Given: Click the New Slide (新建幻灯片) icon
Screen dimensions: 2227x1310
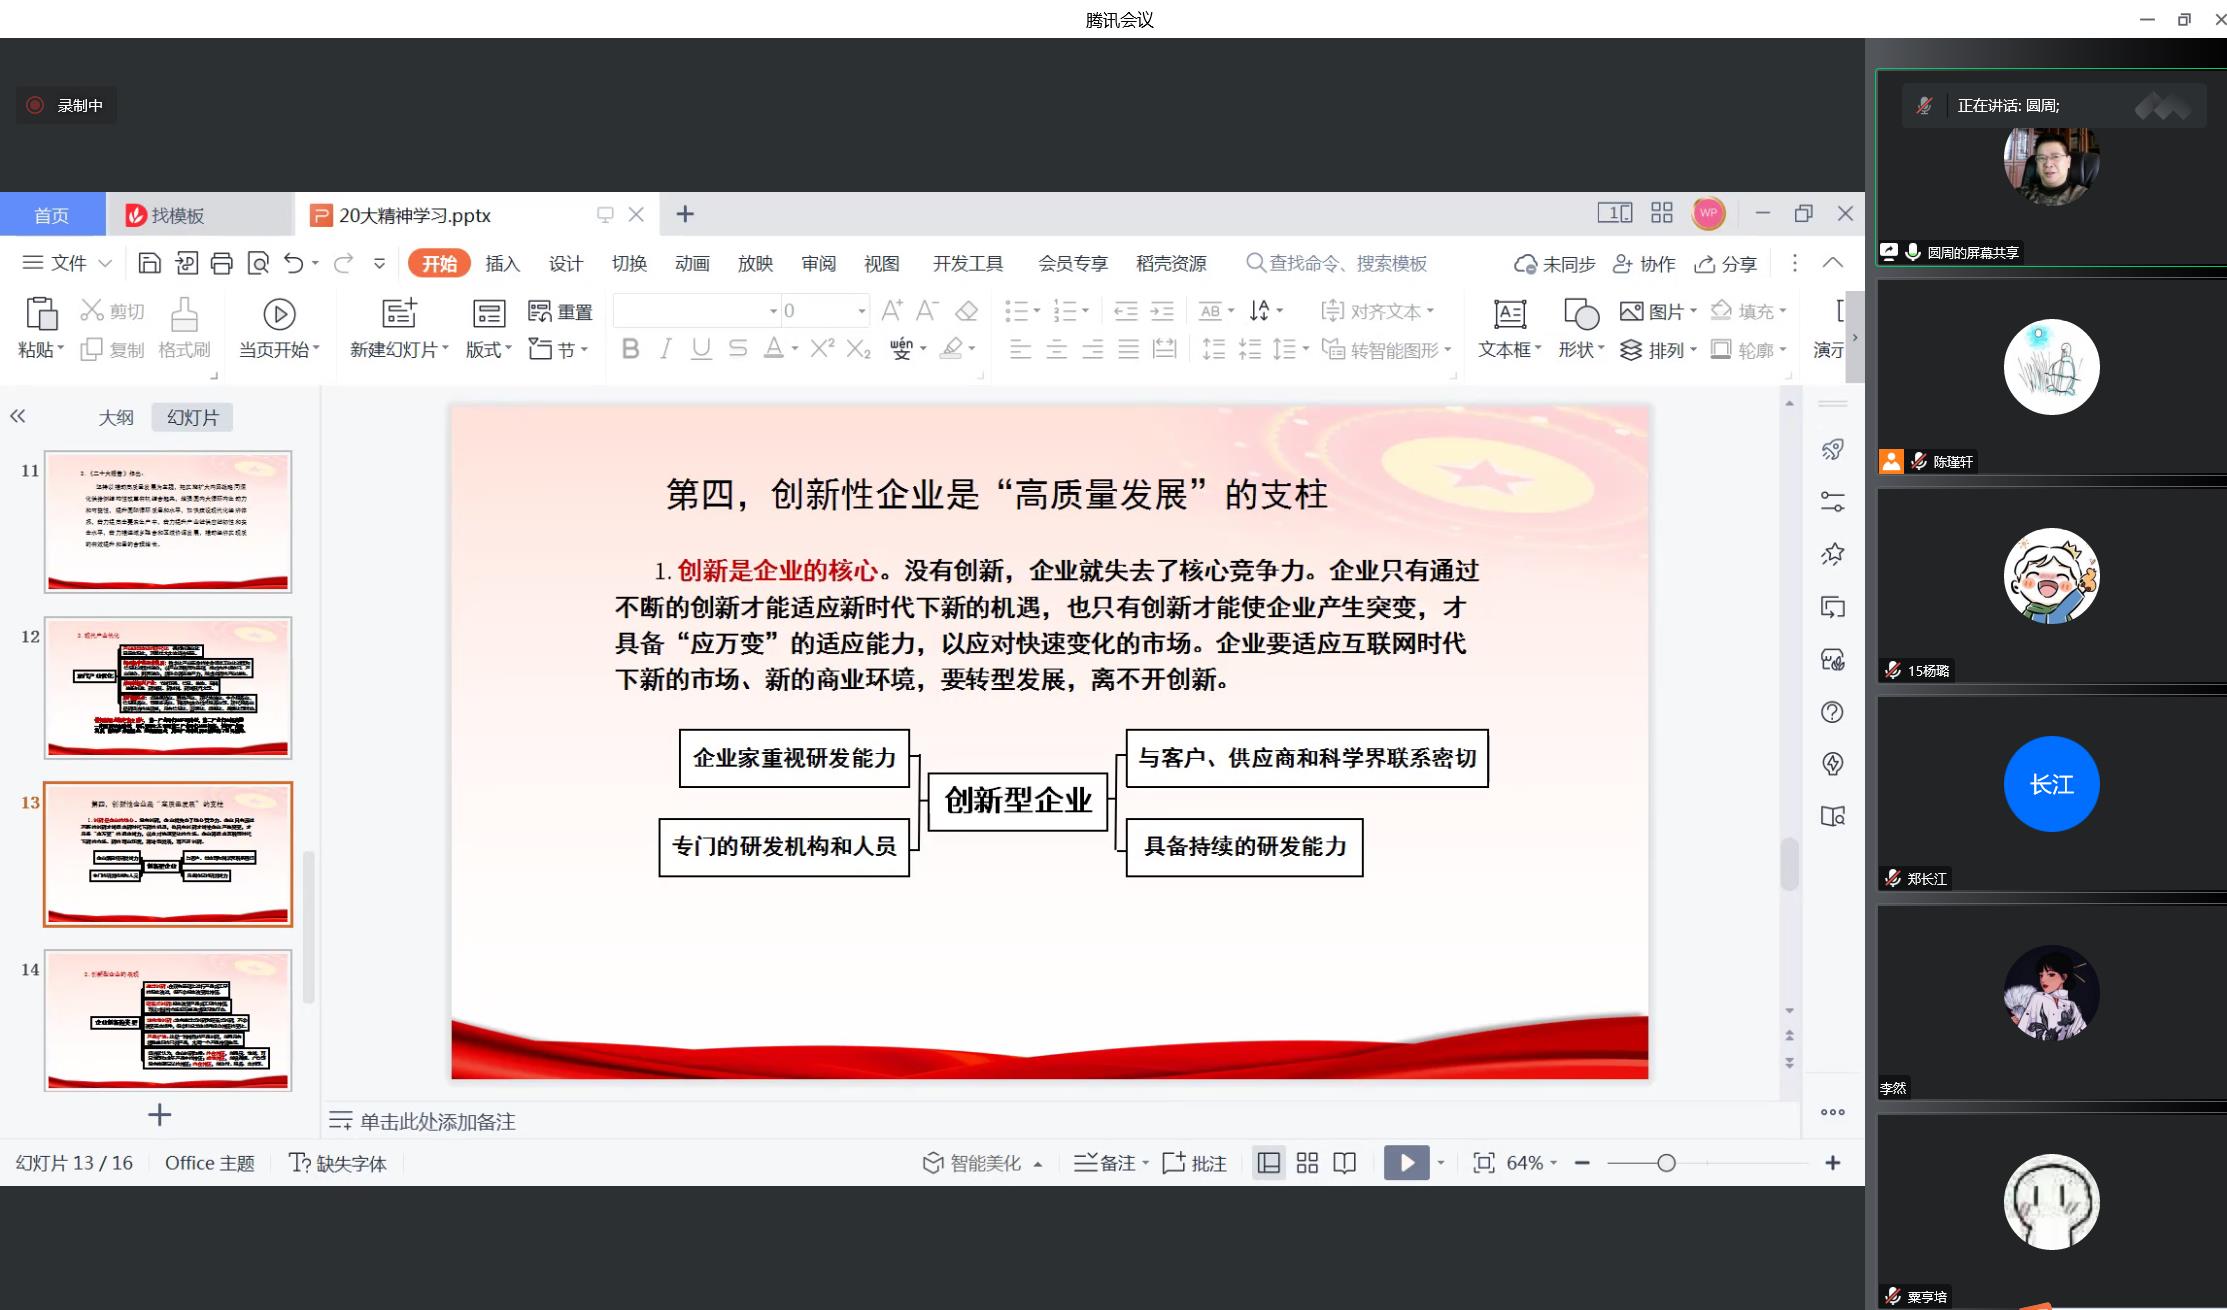Looking at the screenshot, I should (399, 314).
